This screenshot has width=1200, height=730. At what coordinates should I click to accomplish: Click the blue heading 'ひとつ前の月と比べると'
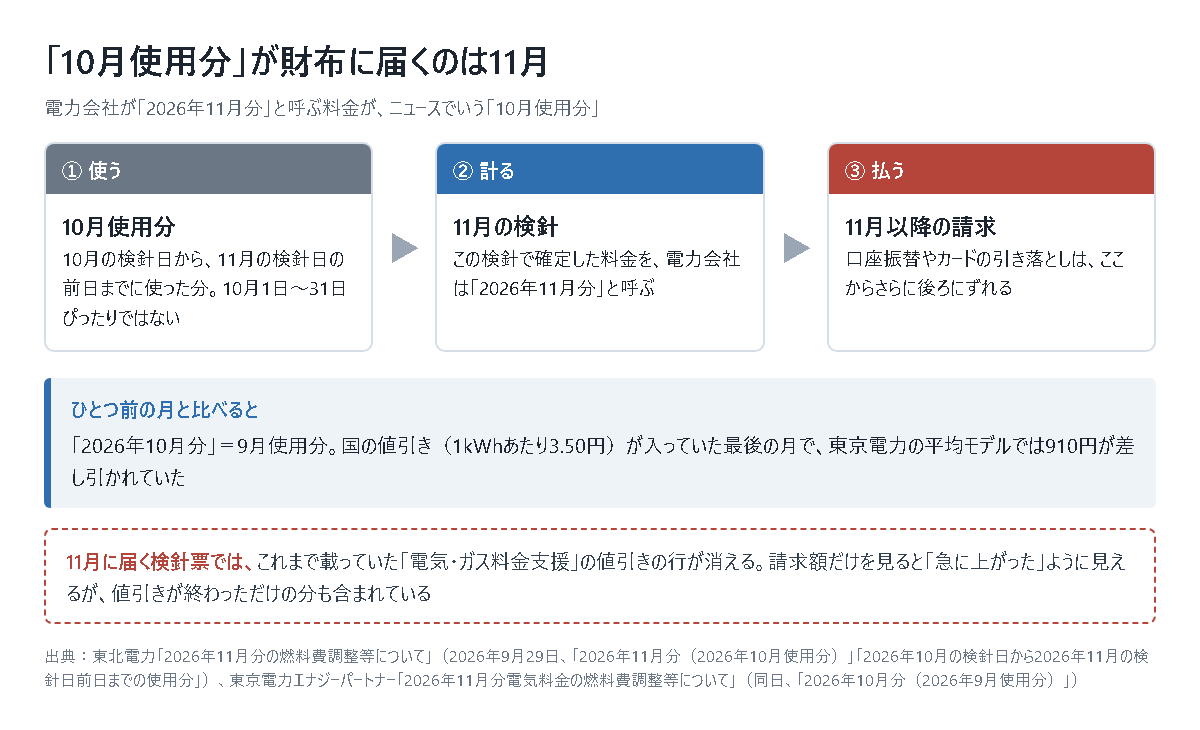pyautogui.click(x=165, y=410)
